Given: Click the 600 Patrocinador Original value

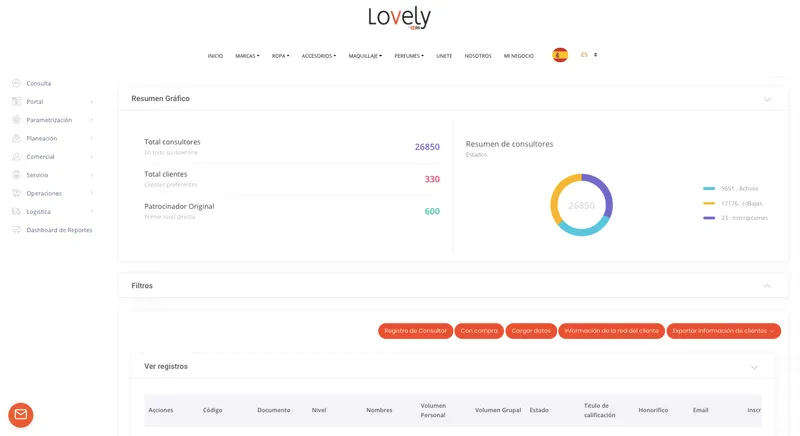Looking at the screenshot, I should pyautogui.click(x=432, y=211).
